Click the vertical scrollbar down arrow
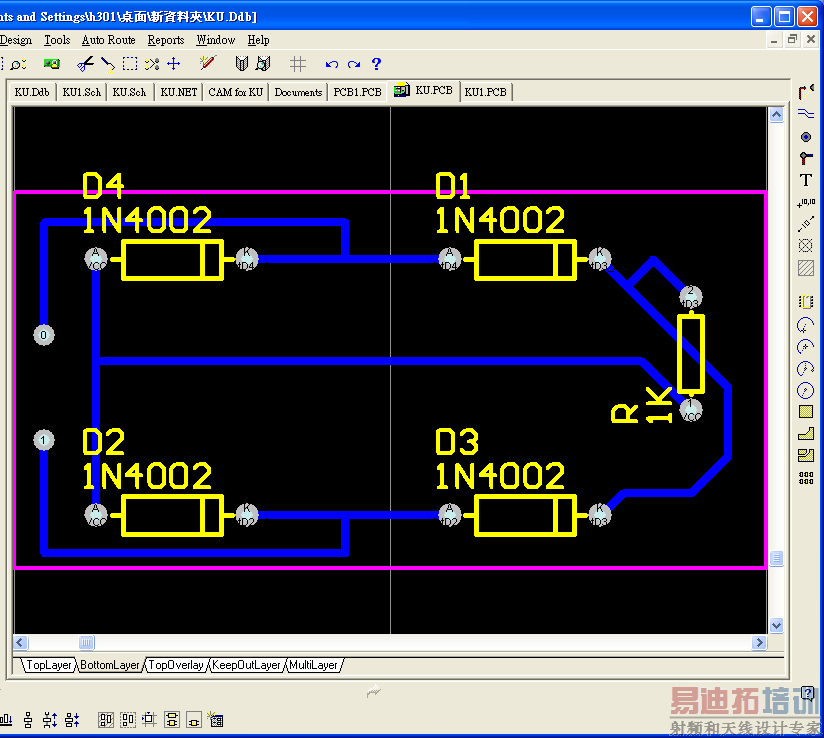 coord(776,626)
